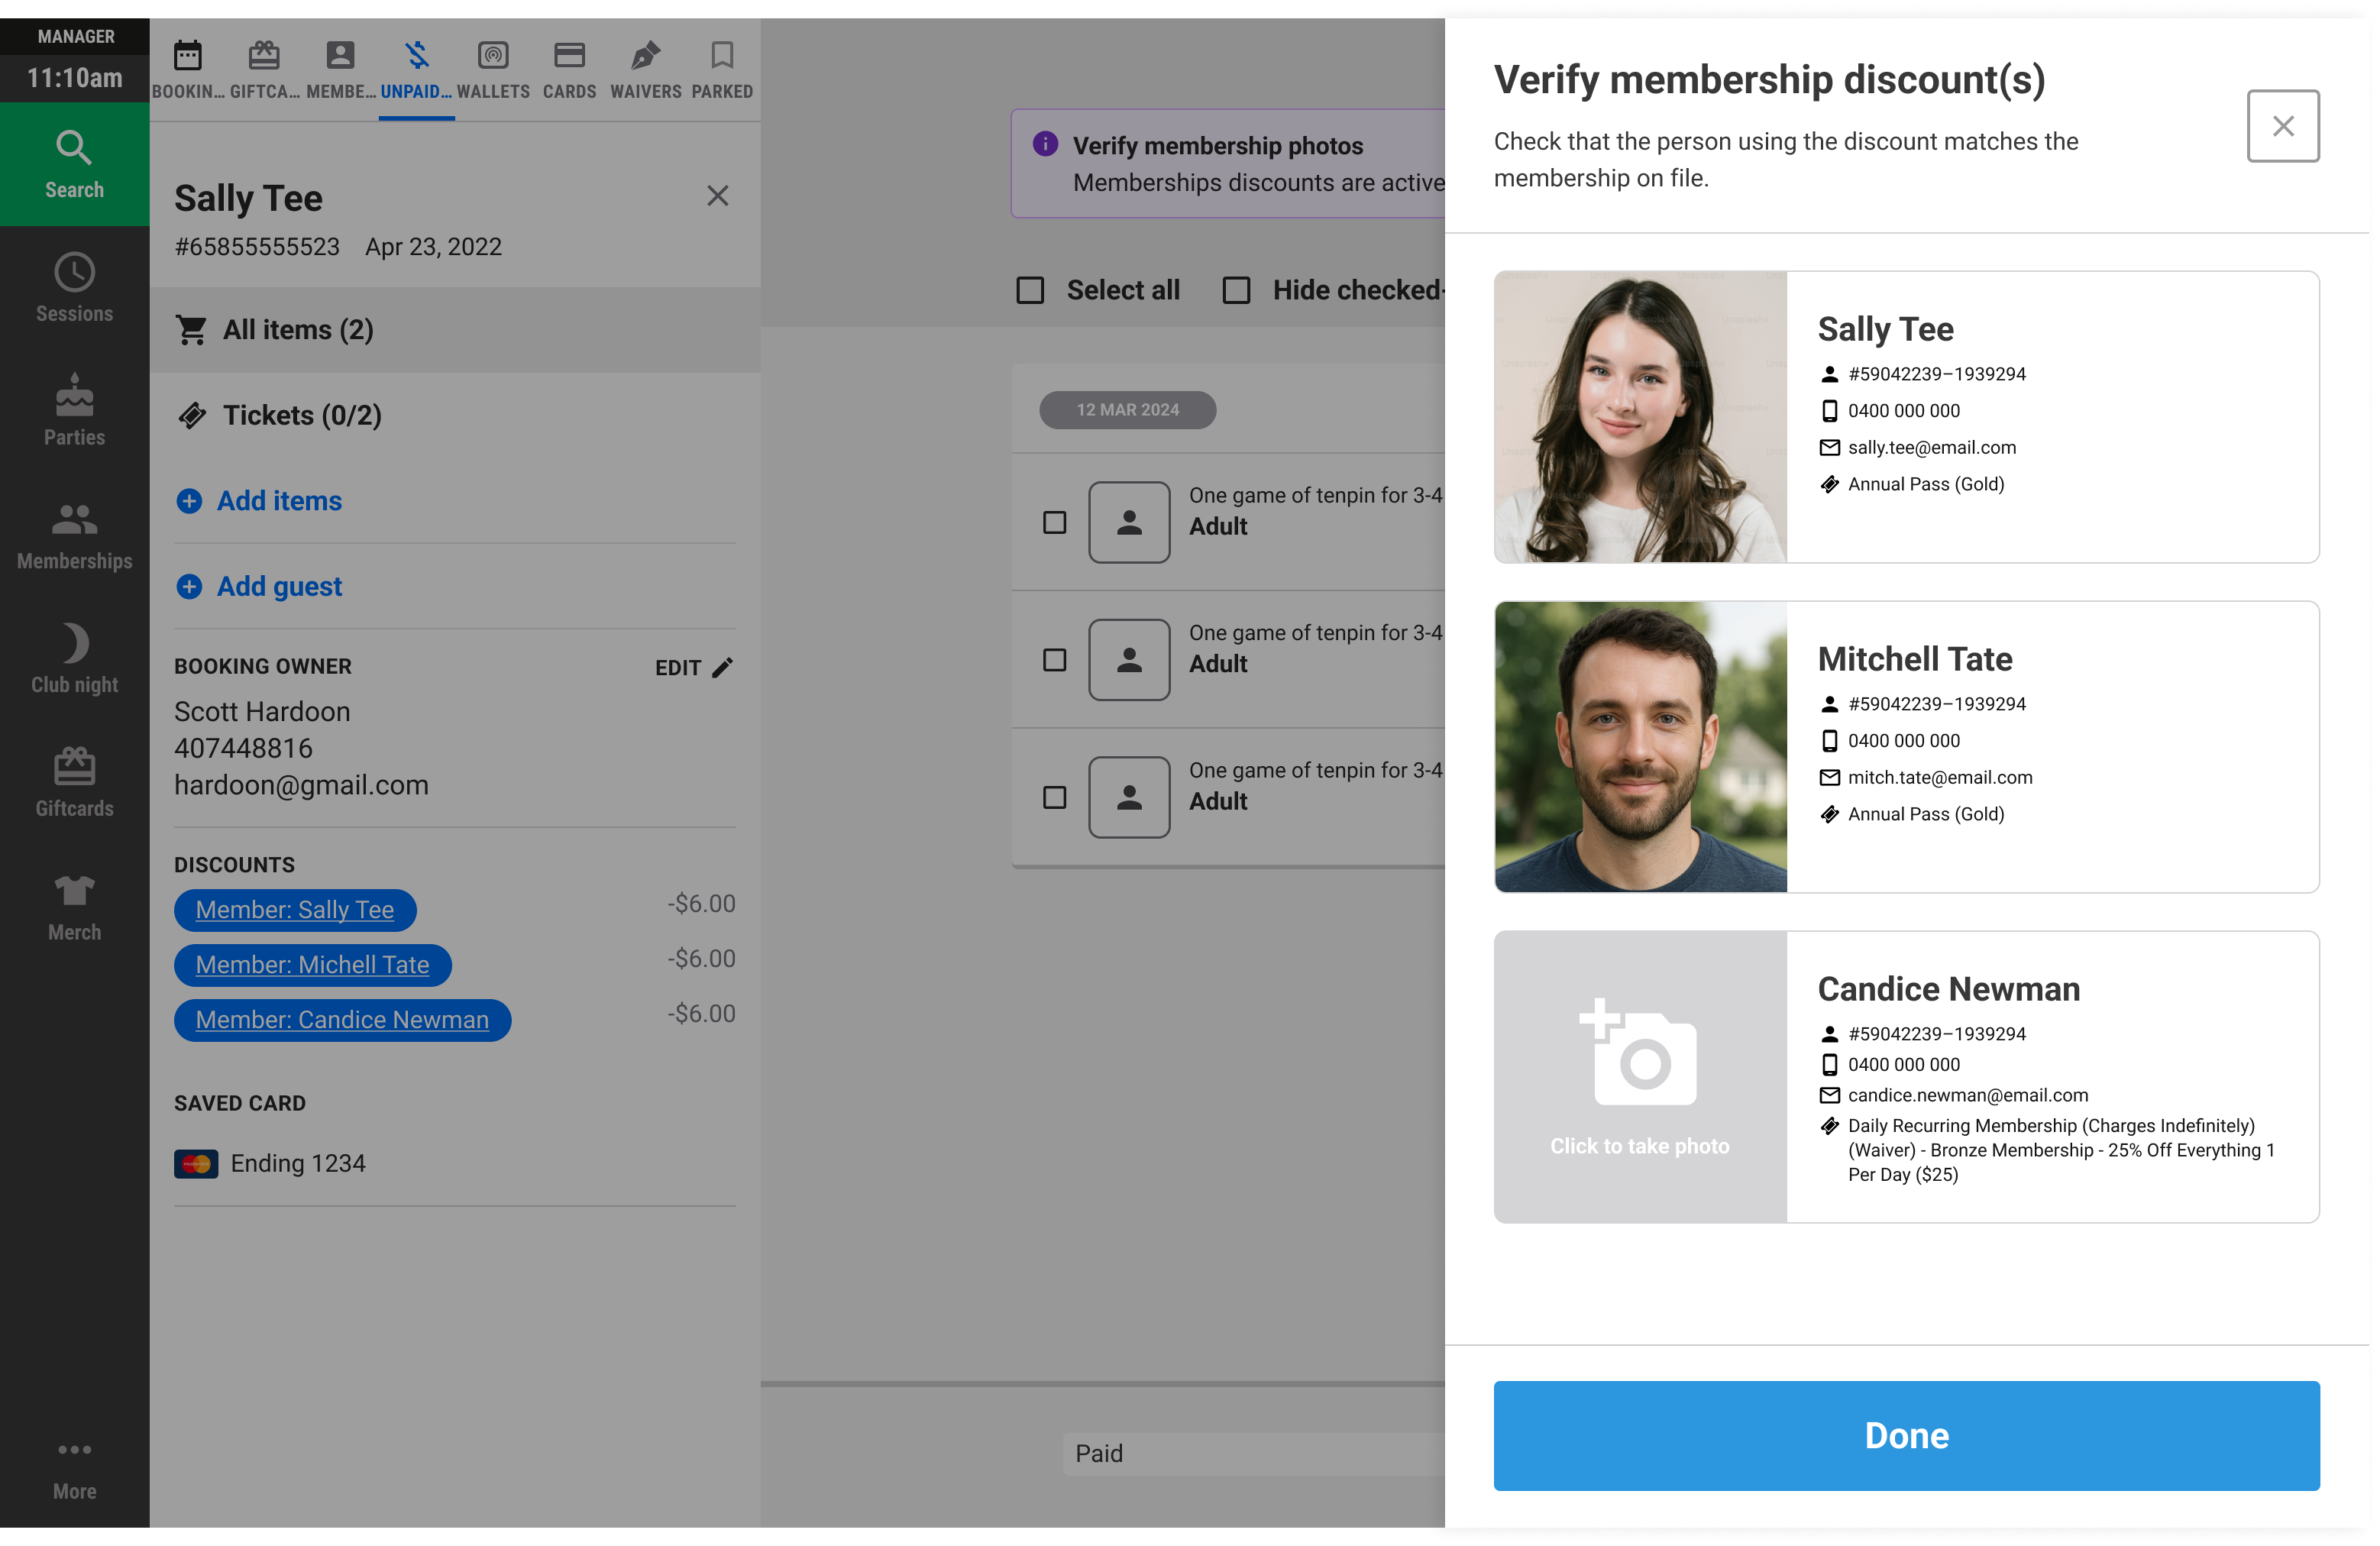Open the Parked tab
This screenshot has width=2380, height=1546.
(723, 70)
